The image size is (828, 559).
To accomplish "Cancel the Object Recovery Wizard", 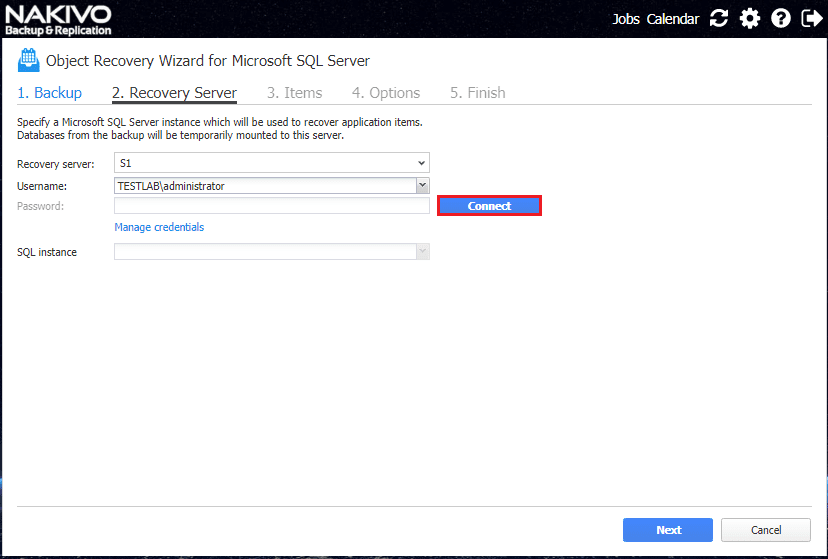I will (766, 530).
